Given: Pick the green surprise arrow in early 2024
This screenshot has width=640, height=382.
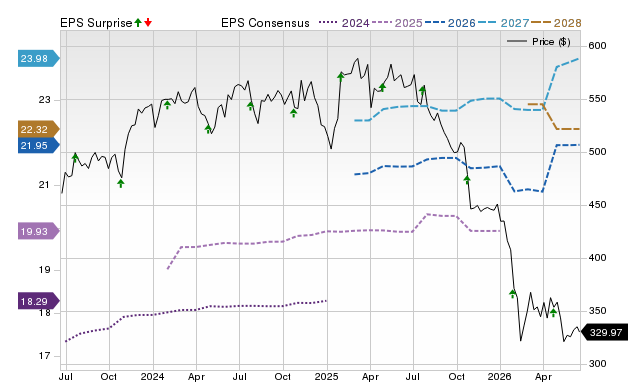Looking at the screenshot, I should (167, 105).
